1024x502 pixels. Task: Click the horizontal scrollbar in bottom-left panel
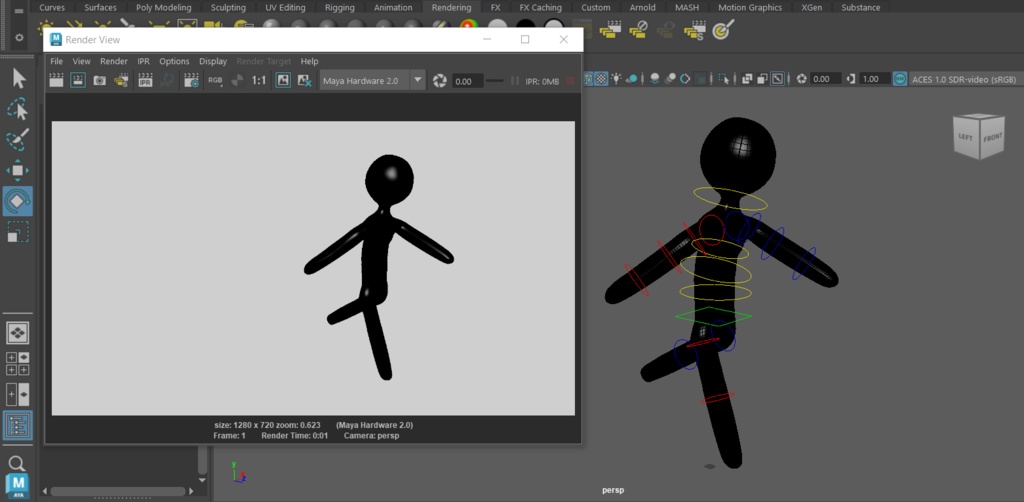coord(118,491)
